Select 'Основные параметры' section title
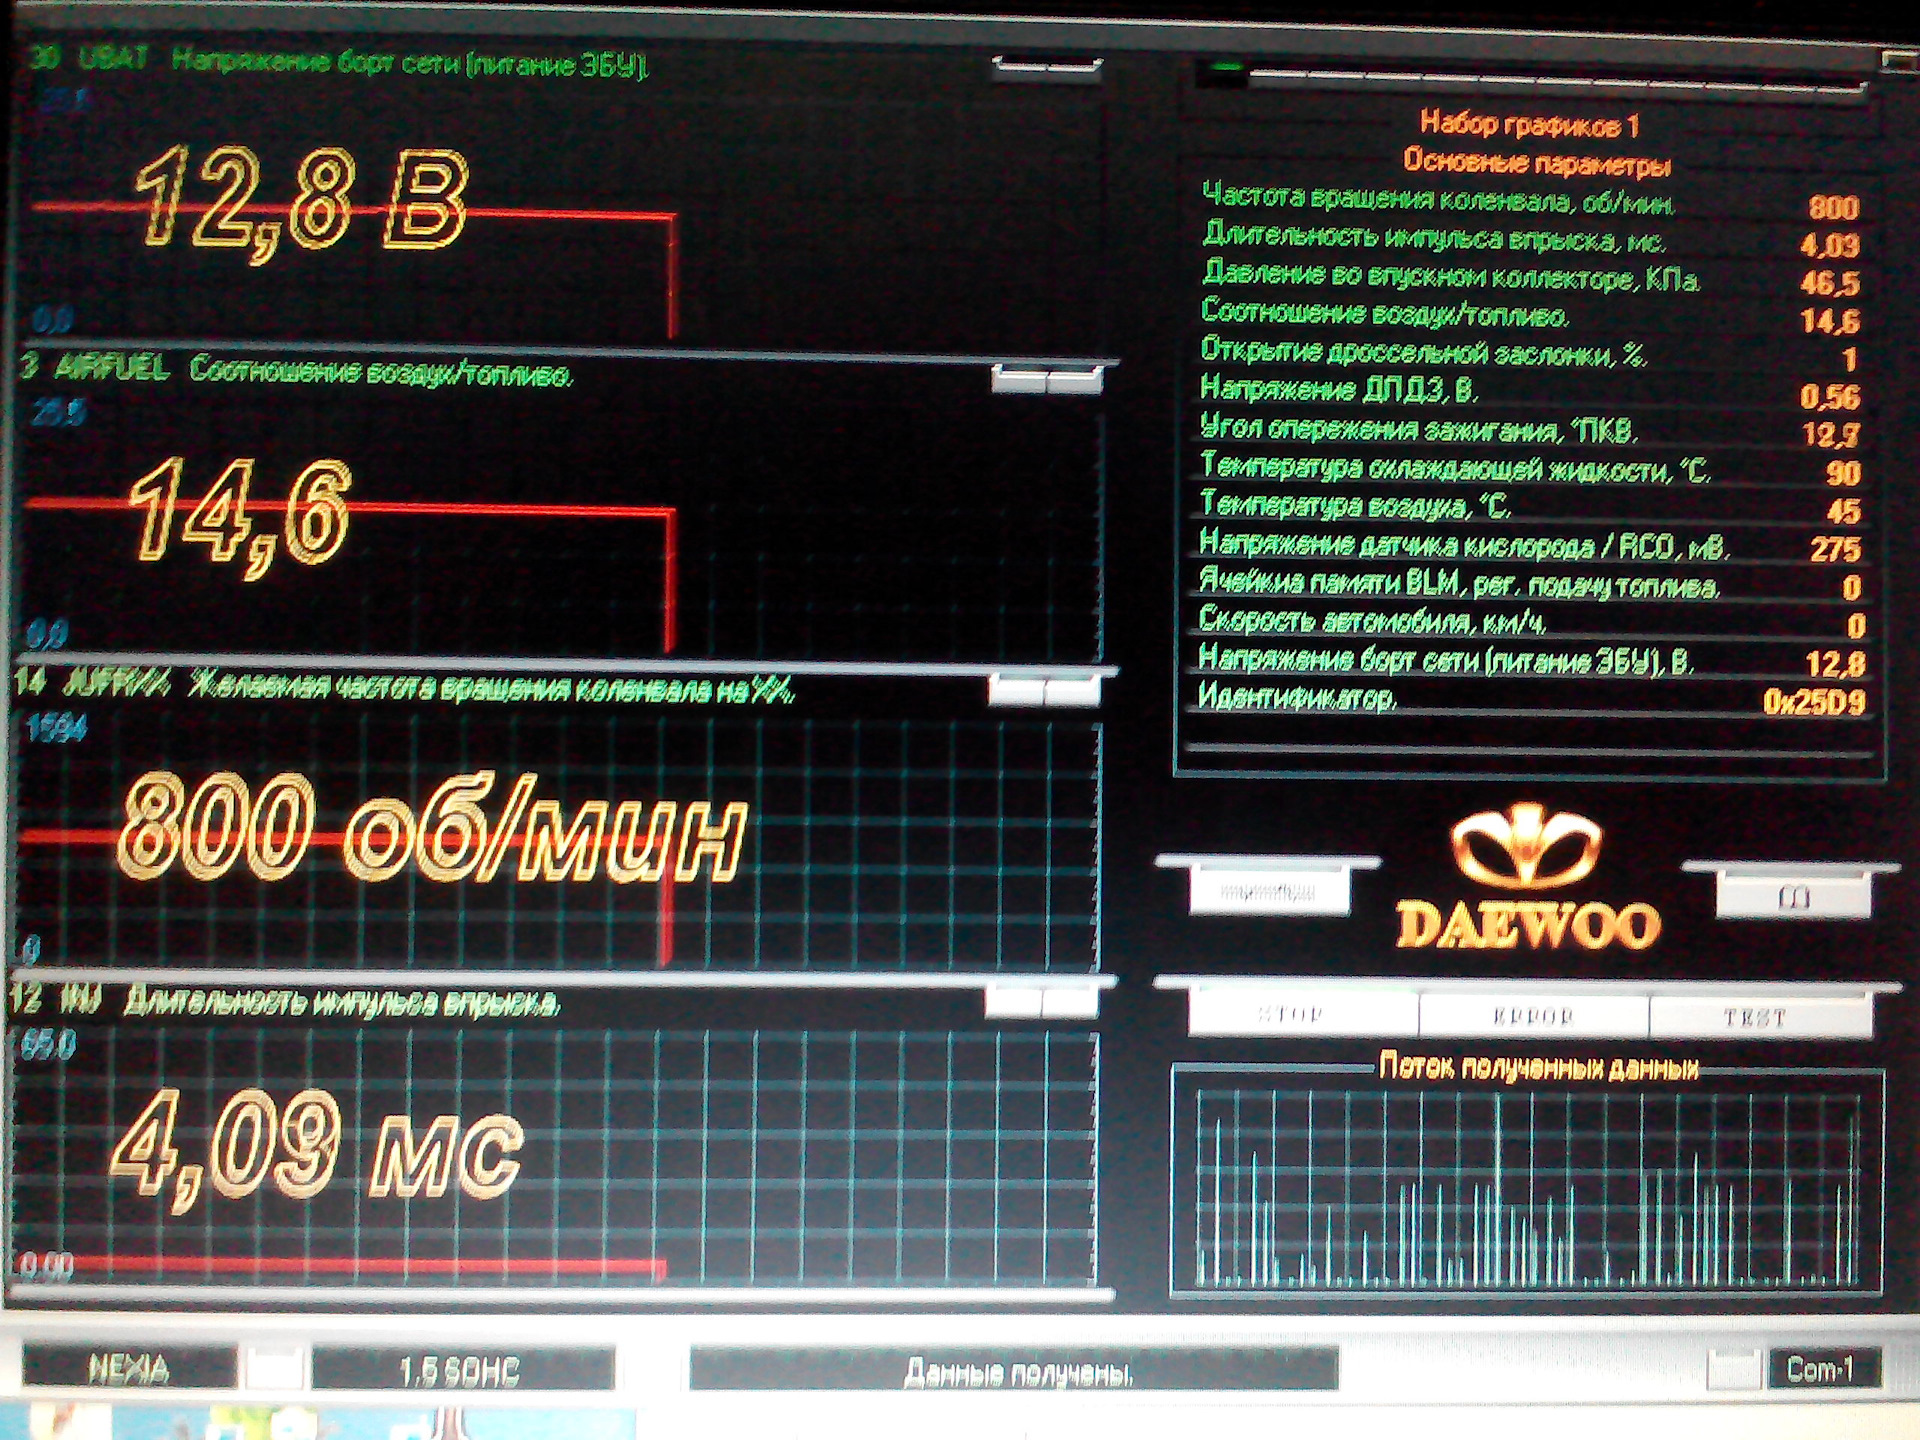1920x1440 pixels. (1536, 162)
